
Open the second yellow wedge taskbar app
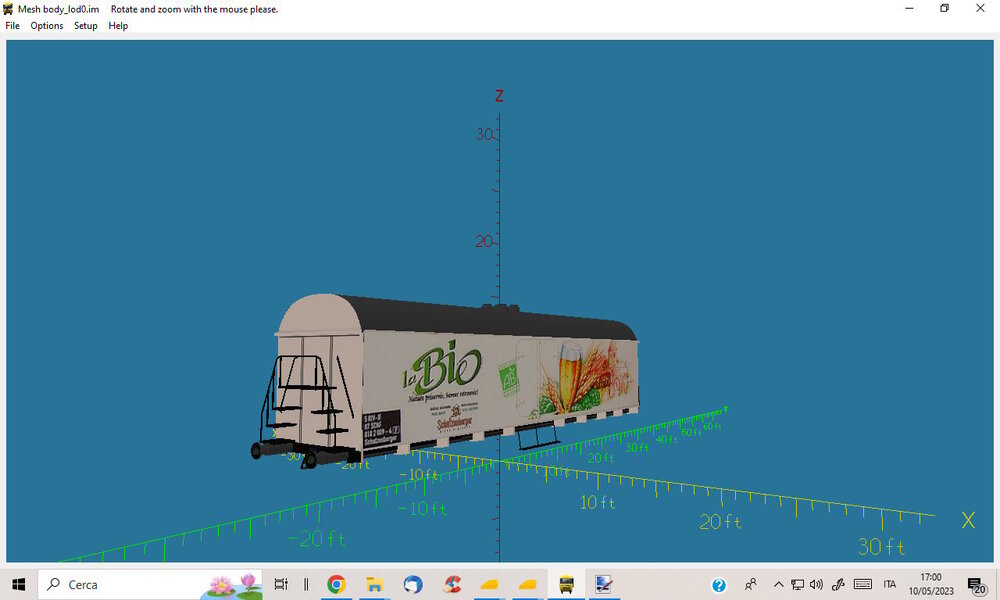(x=527, y=584)
